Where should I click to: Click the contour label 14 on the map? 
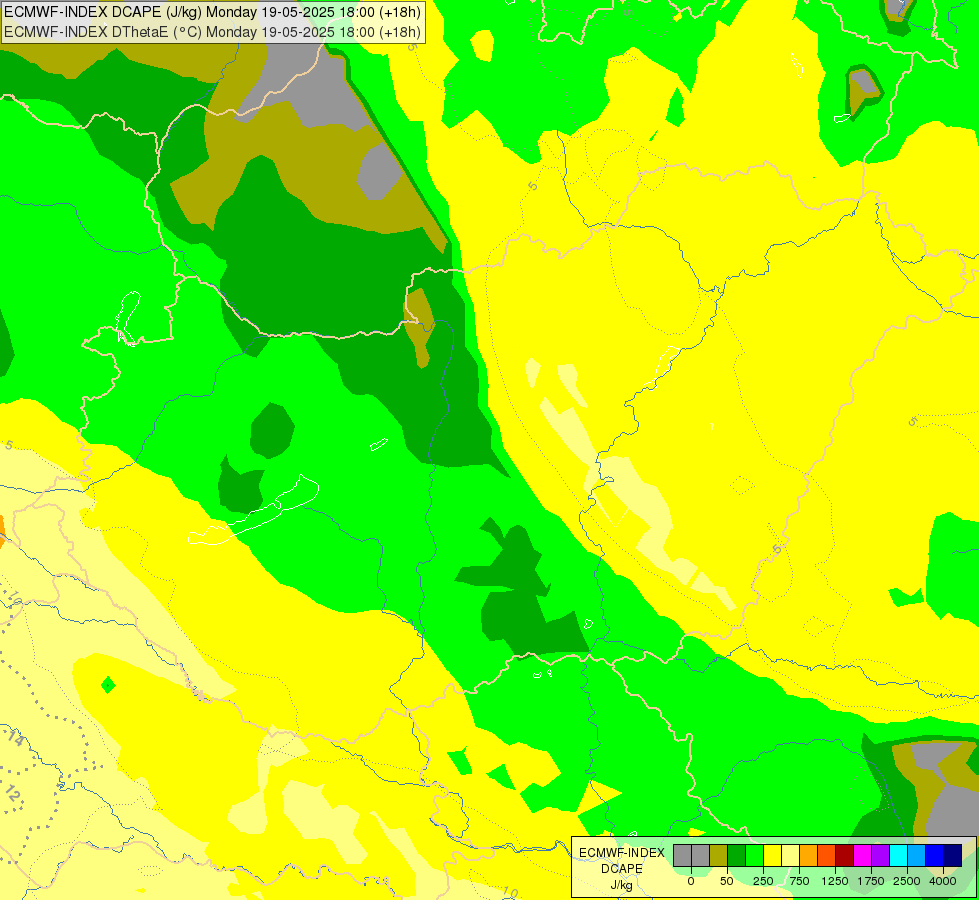click(x=16, y=738)
